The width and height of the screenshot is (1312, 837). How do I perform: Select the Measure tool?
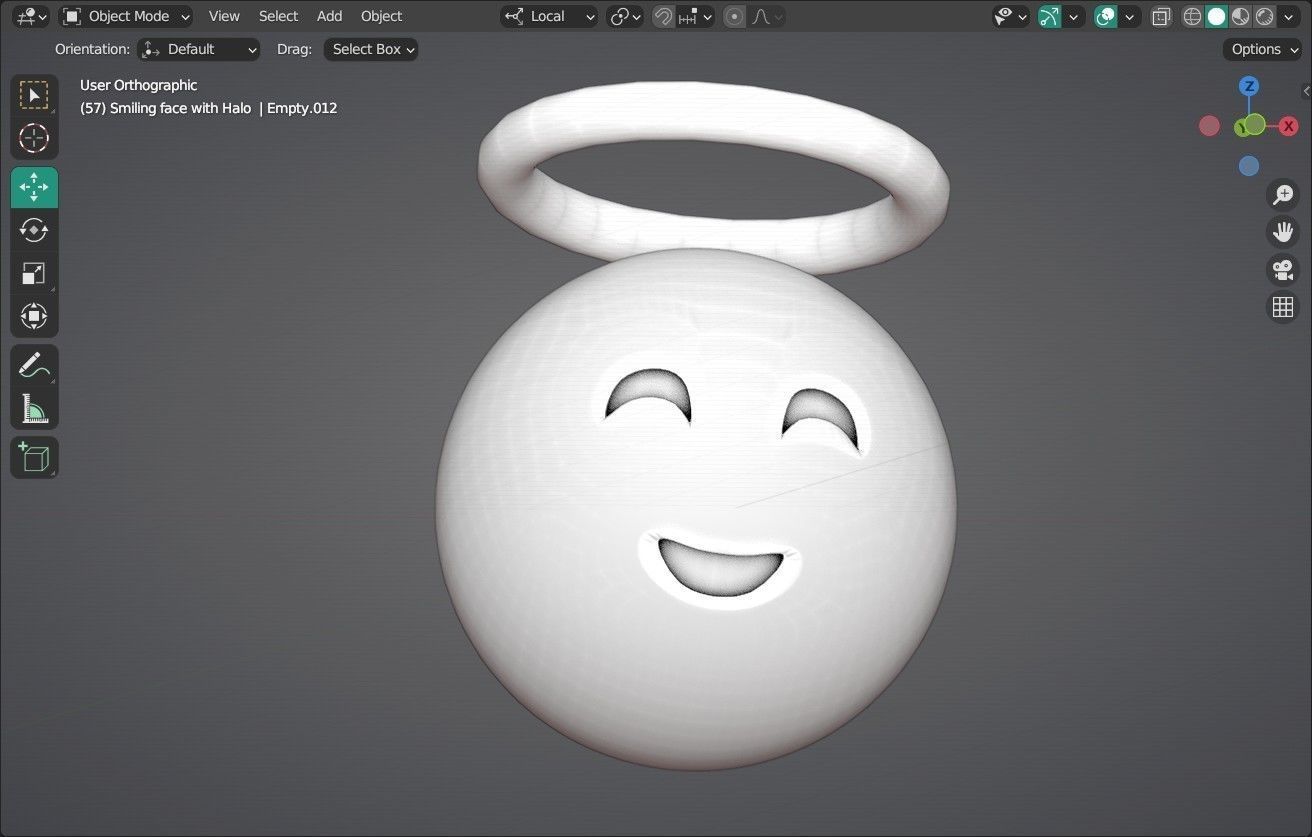coord(34,408)
